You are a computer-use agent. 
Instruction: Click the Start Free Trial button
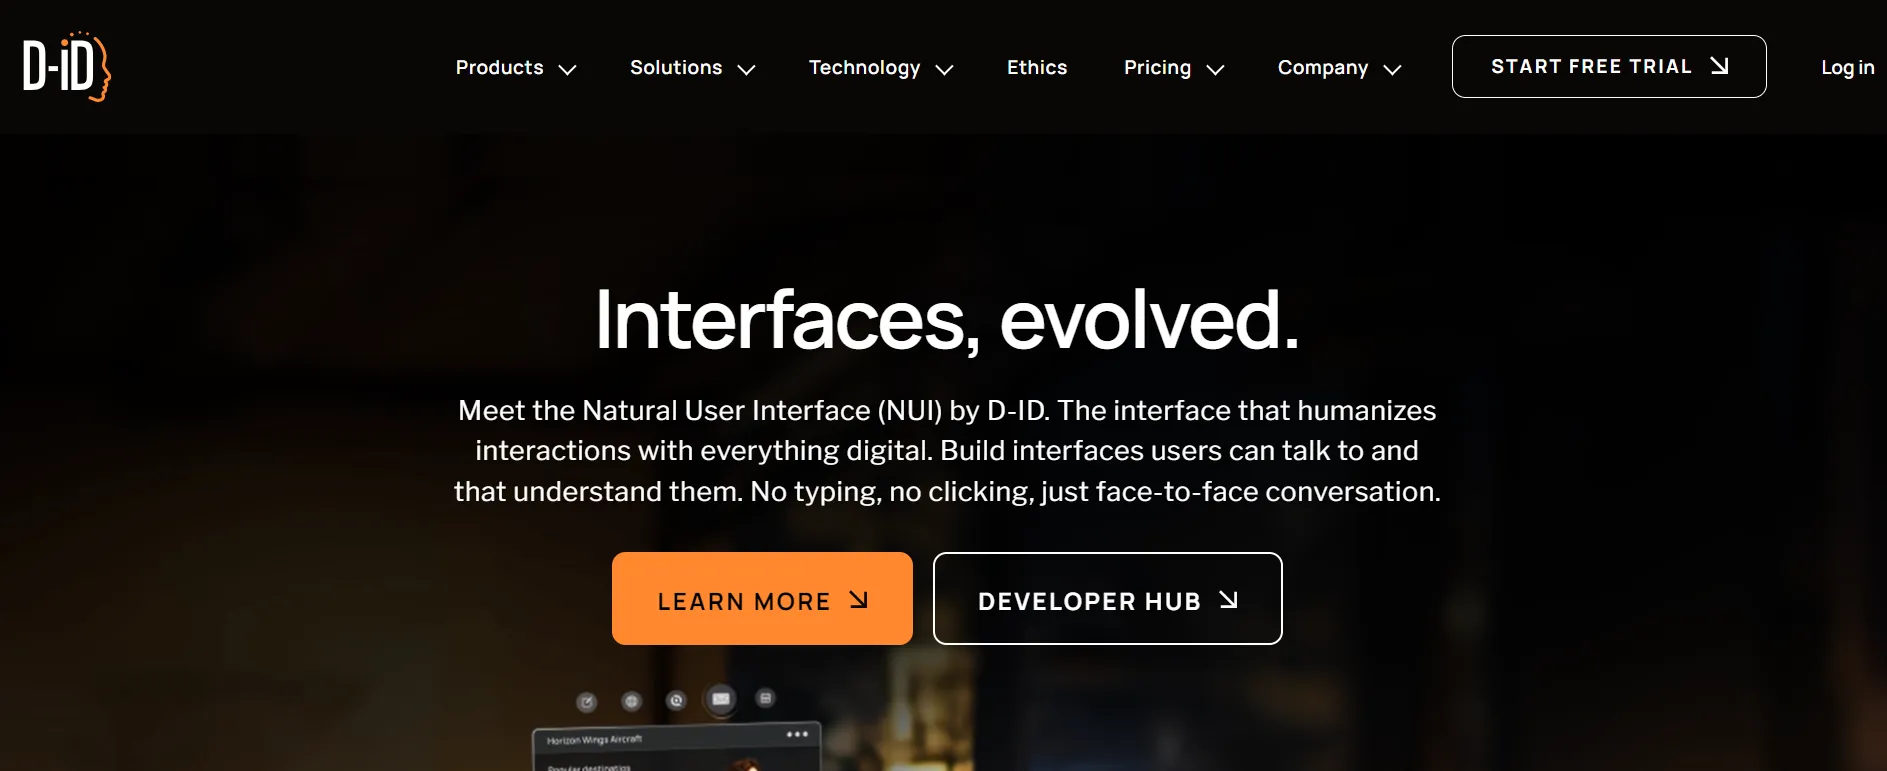pos(1609,66)
